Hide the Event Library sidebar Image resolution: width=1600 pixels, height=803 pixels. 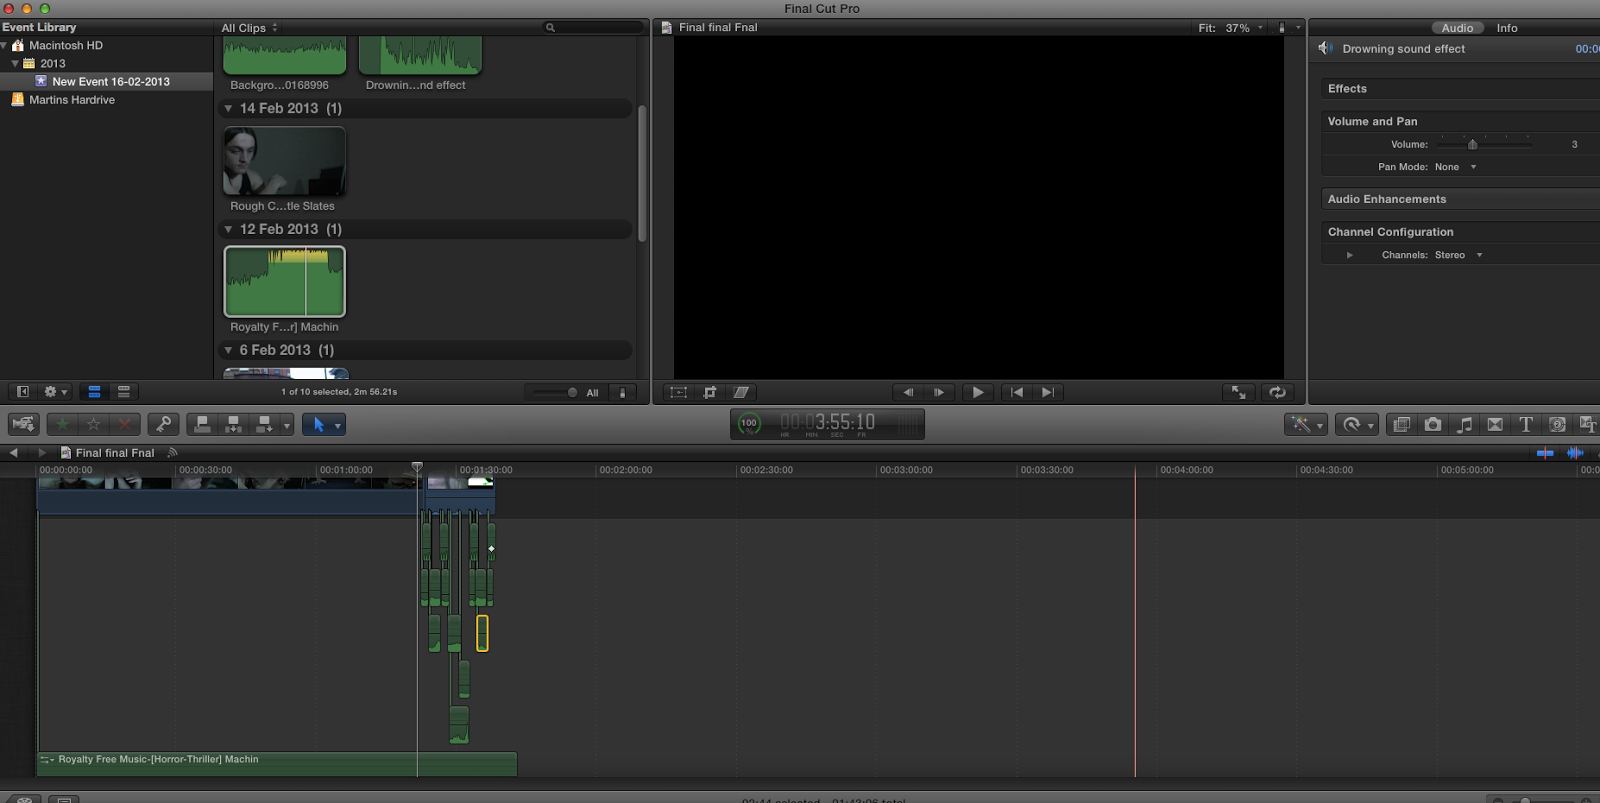22,392
